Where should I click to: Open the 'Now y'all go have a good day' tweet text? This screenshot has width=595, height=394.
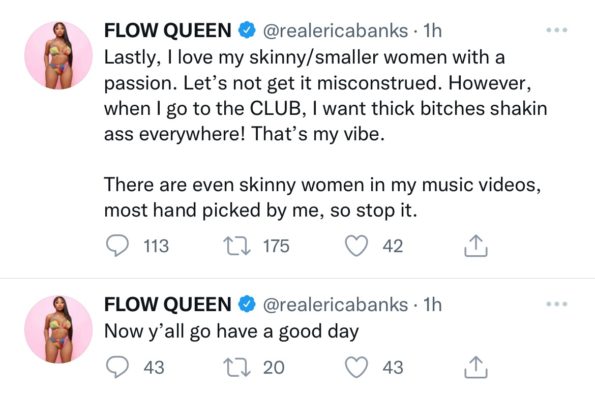231,332
